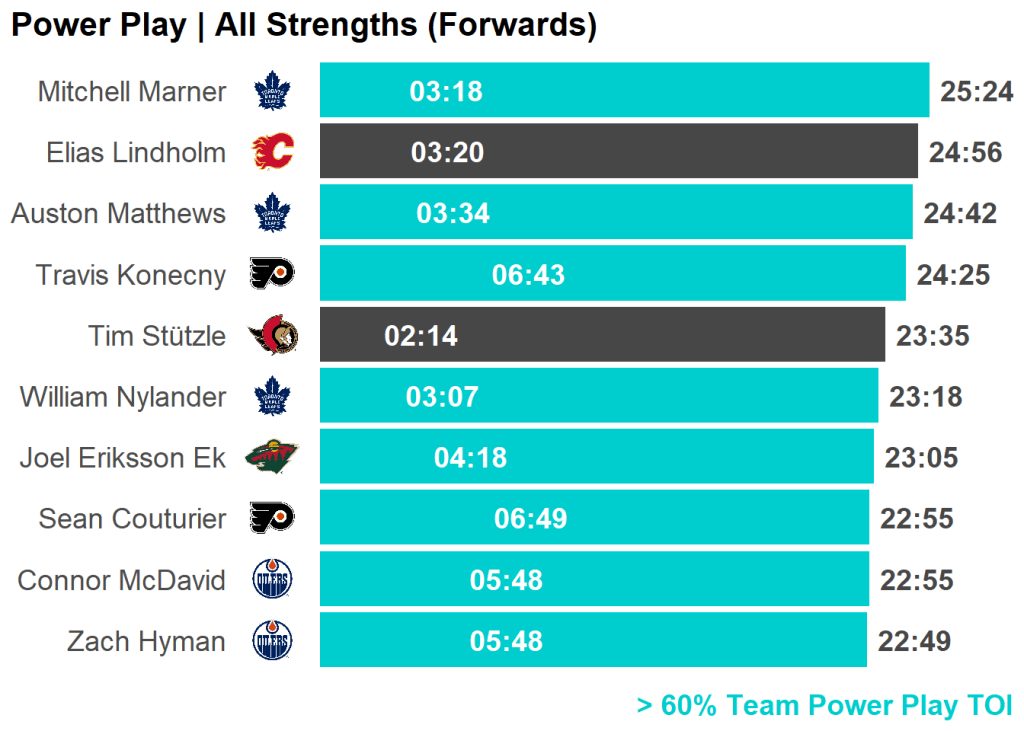Viewport: 1024px width, 731px height.
Task: Click the Maple Leafs logo beside Auston Matthews
Action: (272, 213)
